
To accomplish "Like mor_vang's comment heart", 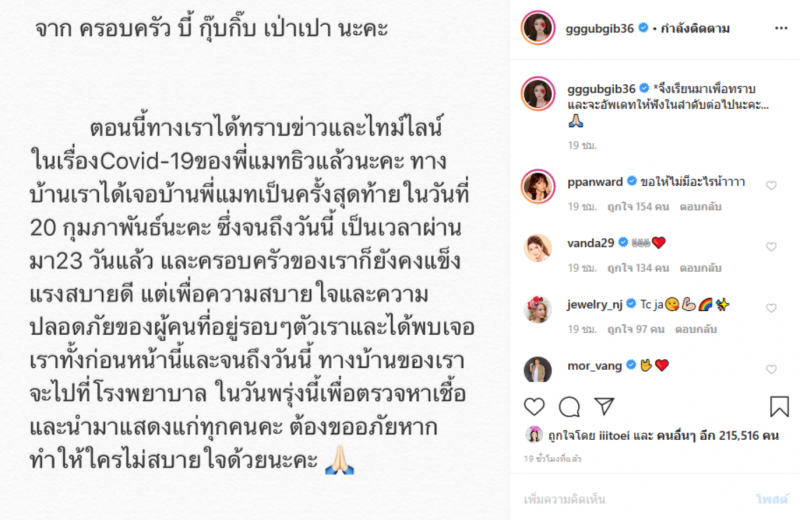I will click(x=771, y=369).
